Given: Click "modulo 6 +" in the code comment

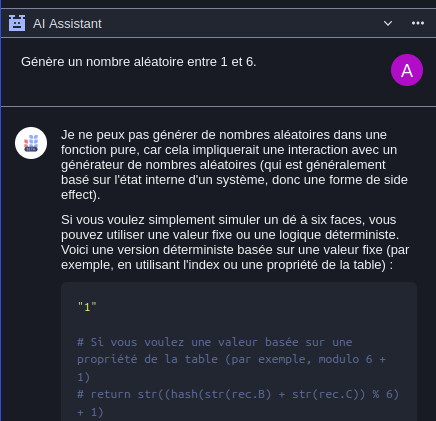Looking at the screenshot, I should click(352, 359).
